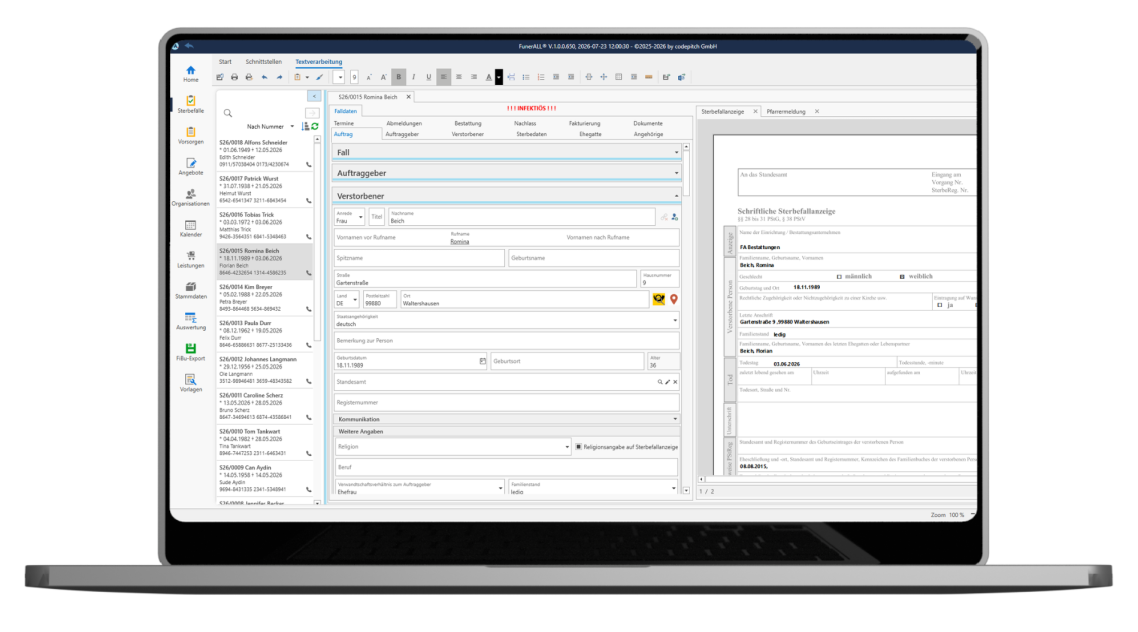
Task: Open Leistungen in the sidebar
Action: point(190,260)
